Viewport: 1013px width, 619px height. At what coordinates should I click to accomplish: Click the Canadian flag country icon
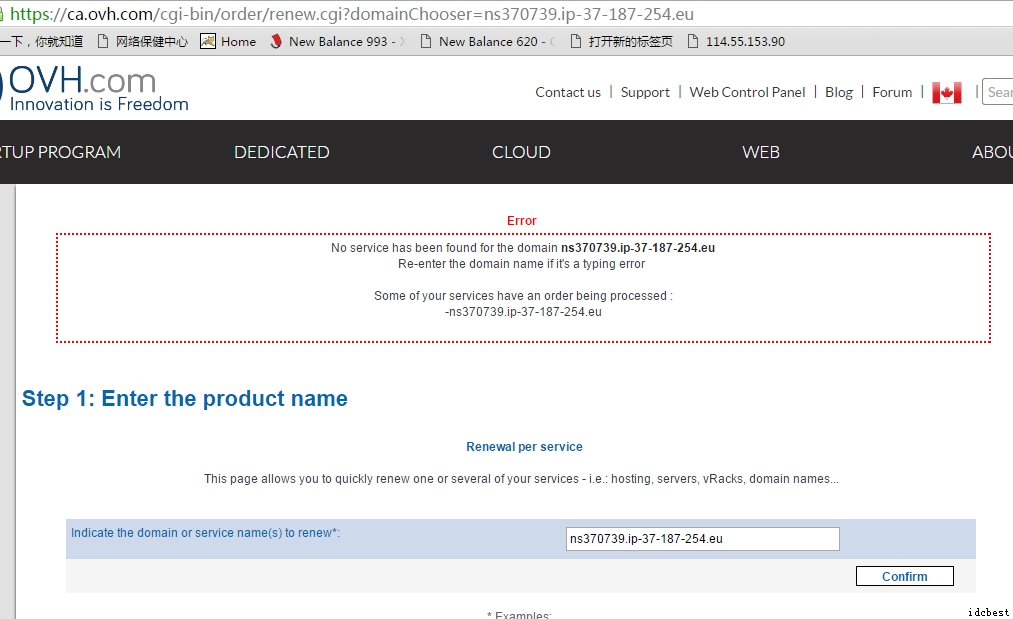946,92
